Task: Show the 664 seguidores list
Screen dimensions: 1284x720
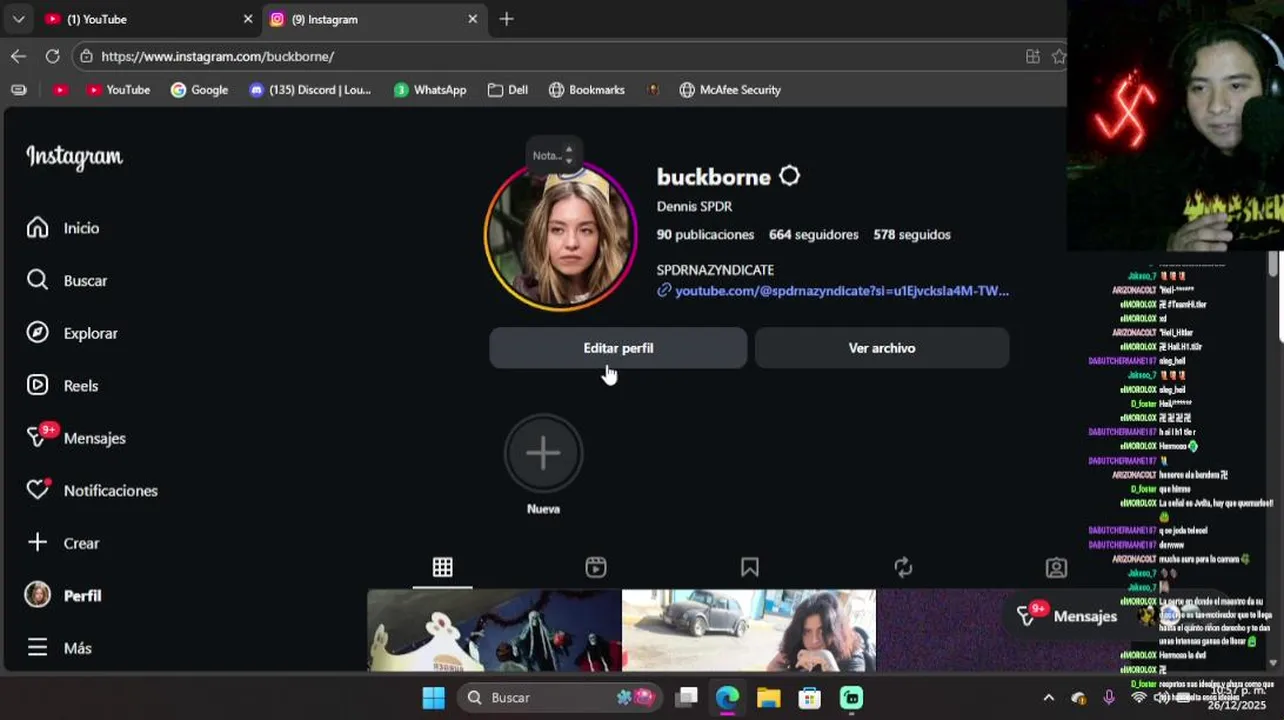Action: pos(814,234)
